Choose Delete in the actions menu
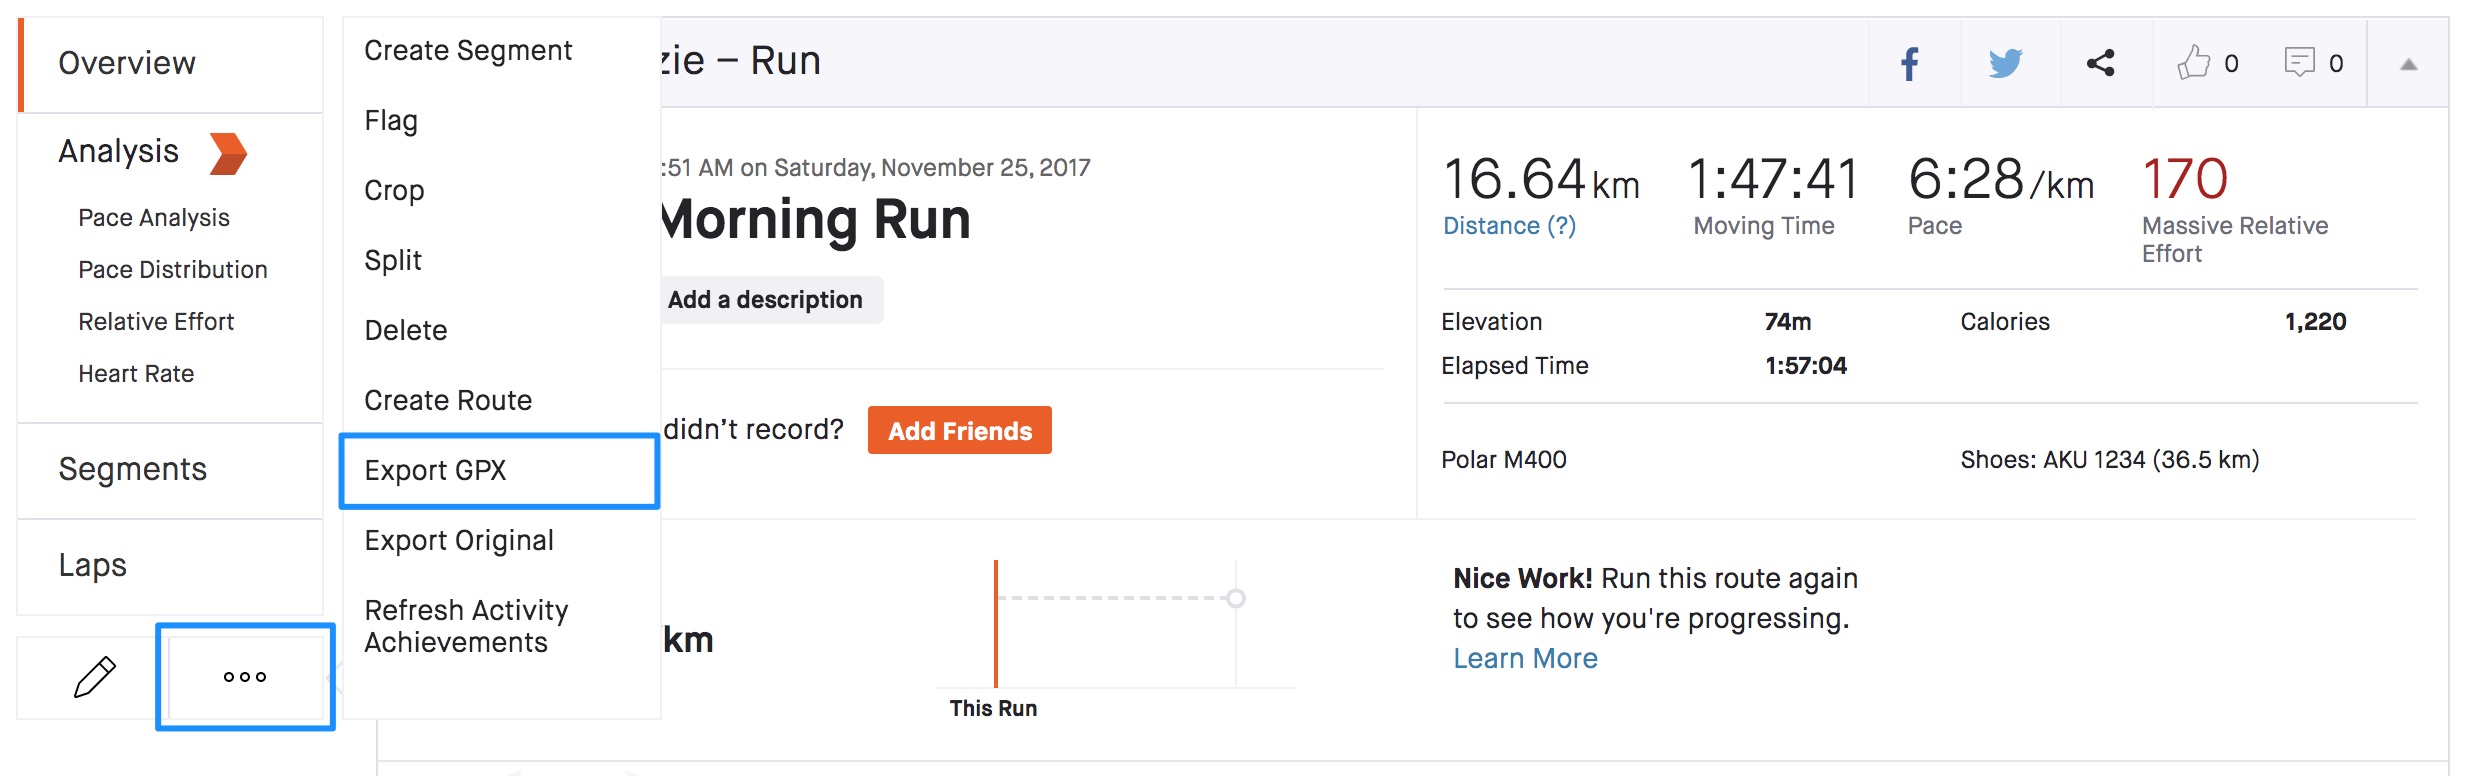The image size is (2466, 776). [406, 331]
